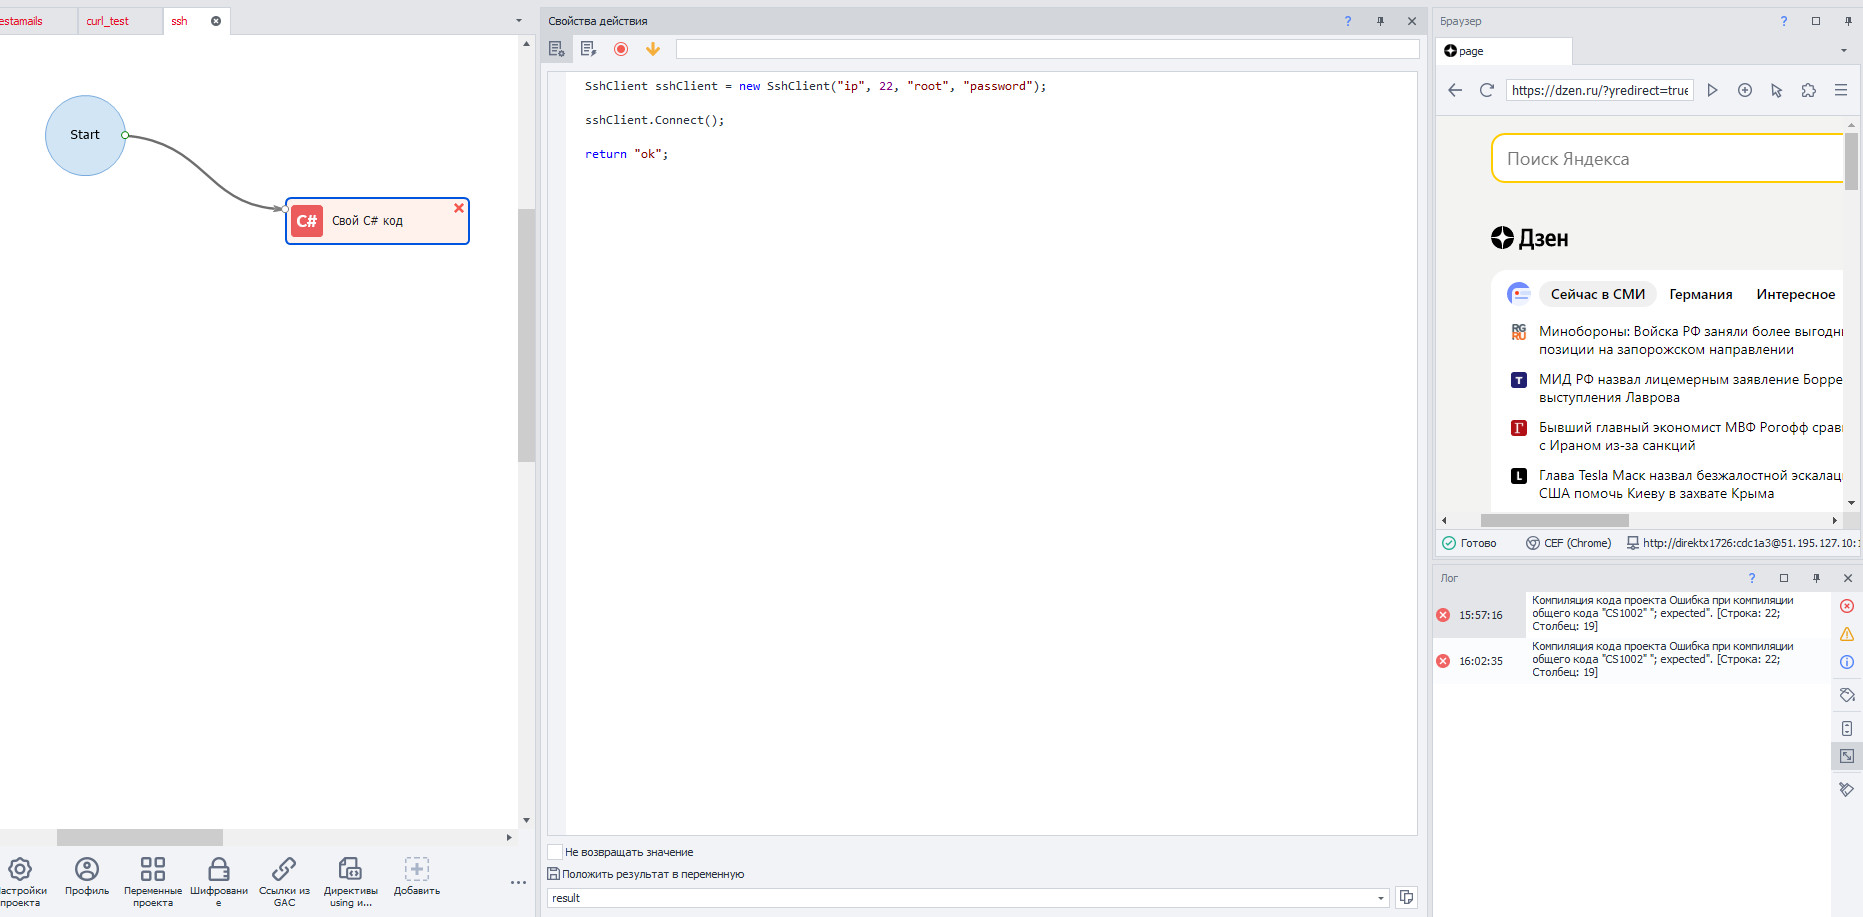Toggle info messages filter in log

click(x=1847, y=662)
